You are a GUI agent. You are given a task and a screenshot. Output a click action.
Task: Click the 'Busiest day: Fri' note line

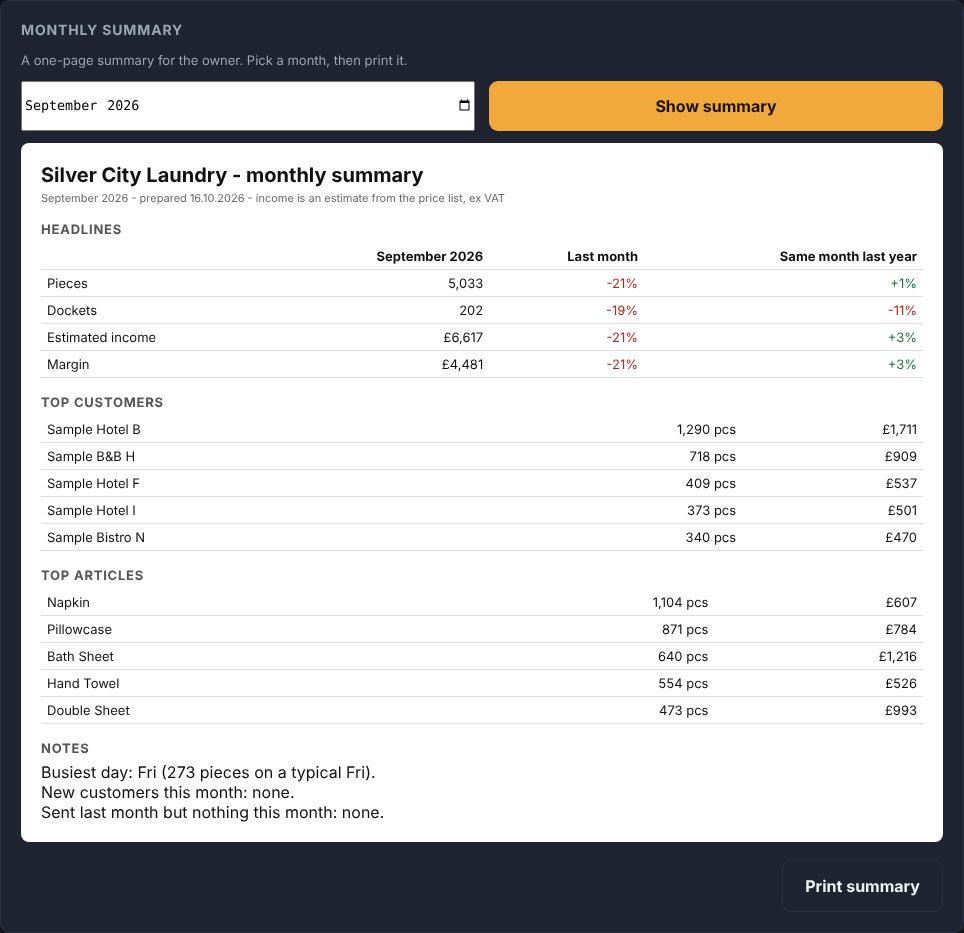pos(208,773)
